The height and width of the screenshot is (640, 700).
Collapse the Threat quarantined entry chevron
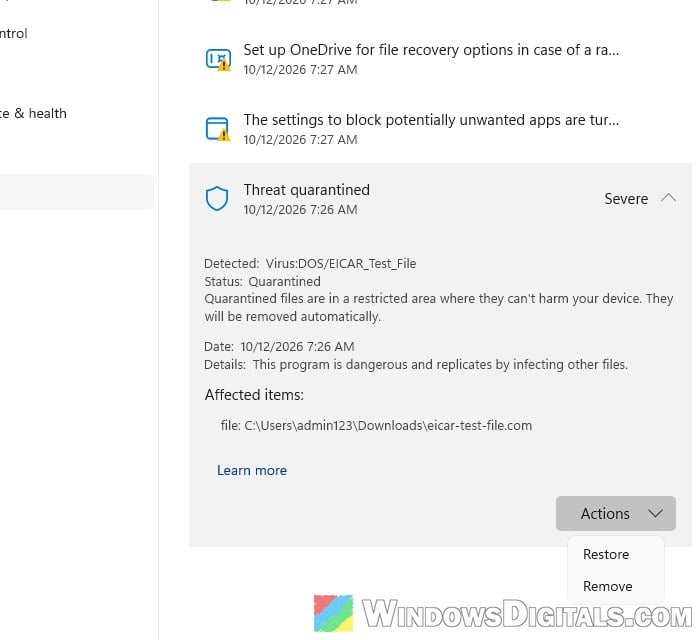pyautogui.click(x=668, y=198)
